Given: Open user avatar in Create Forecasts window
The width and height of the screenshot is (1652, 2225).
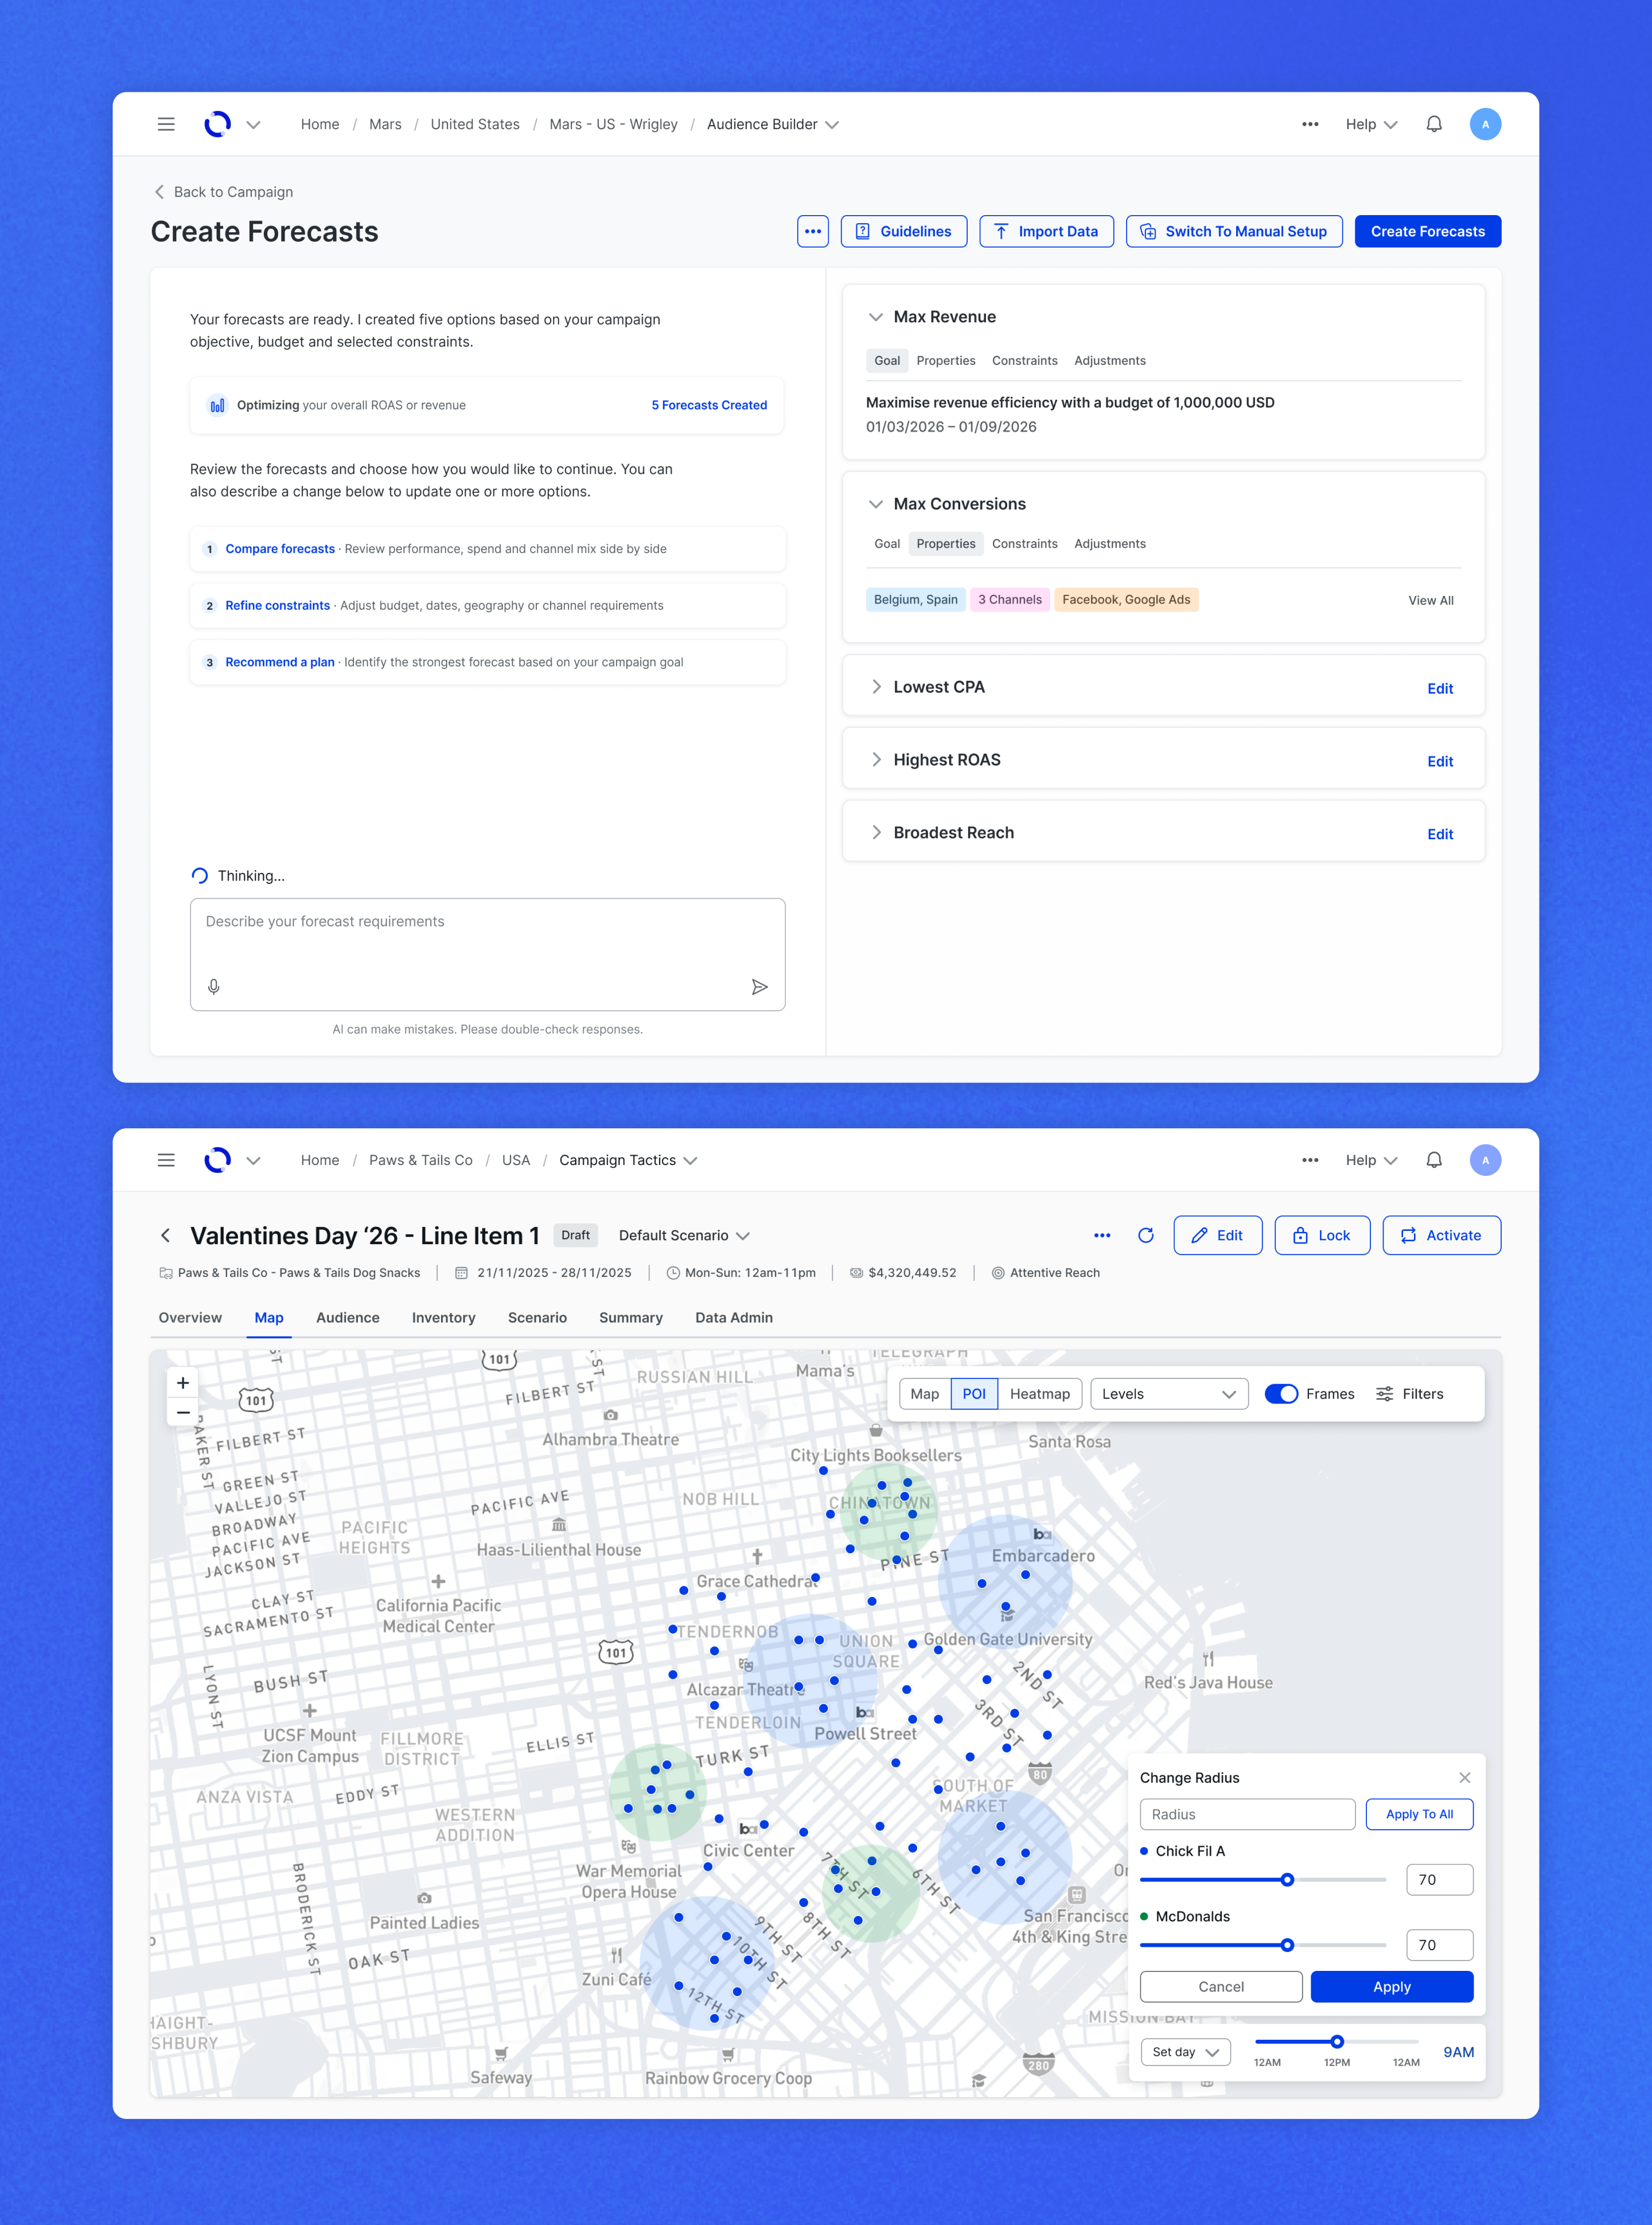Looking at the screenshot, I should 1485,124.
